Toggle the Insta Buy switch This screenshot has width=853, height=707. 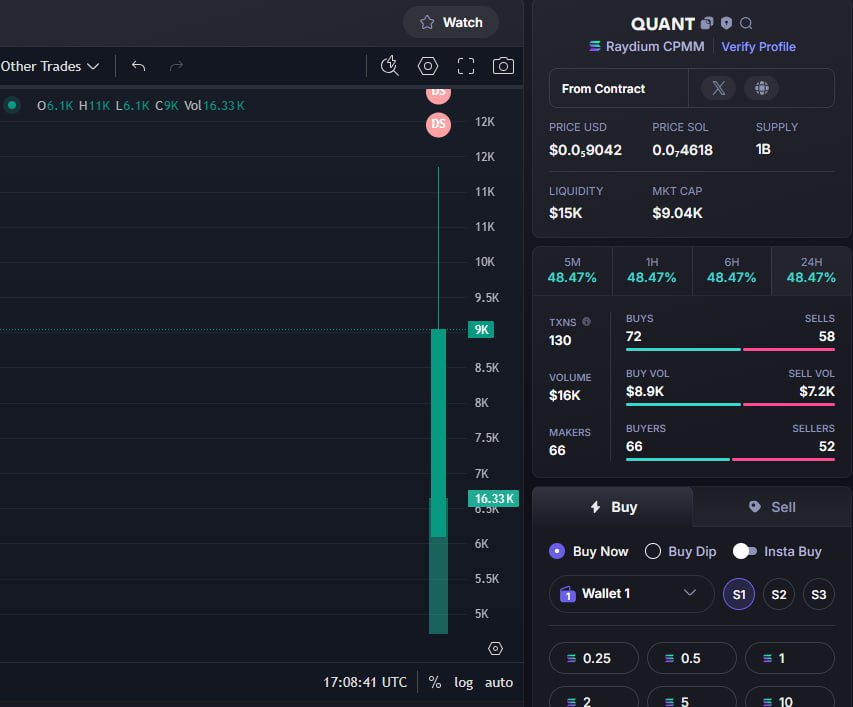(x=745, y=551)
